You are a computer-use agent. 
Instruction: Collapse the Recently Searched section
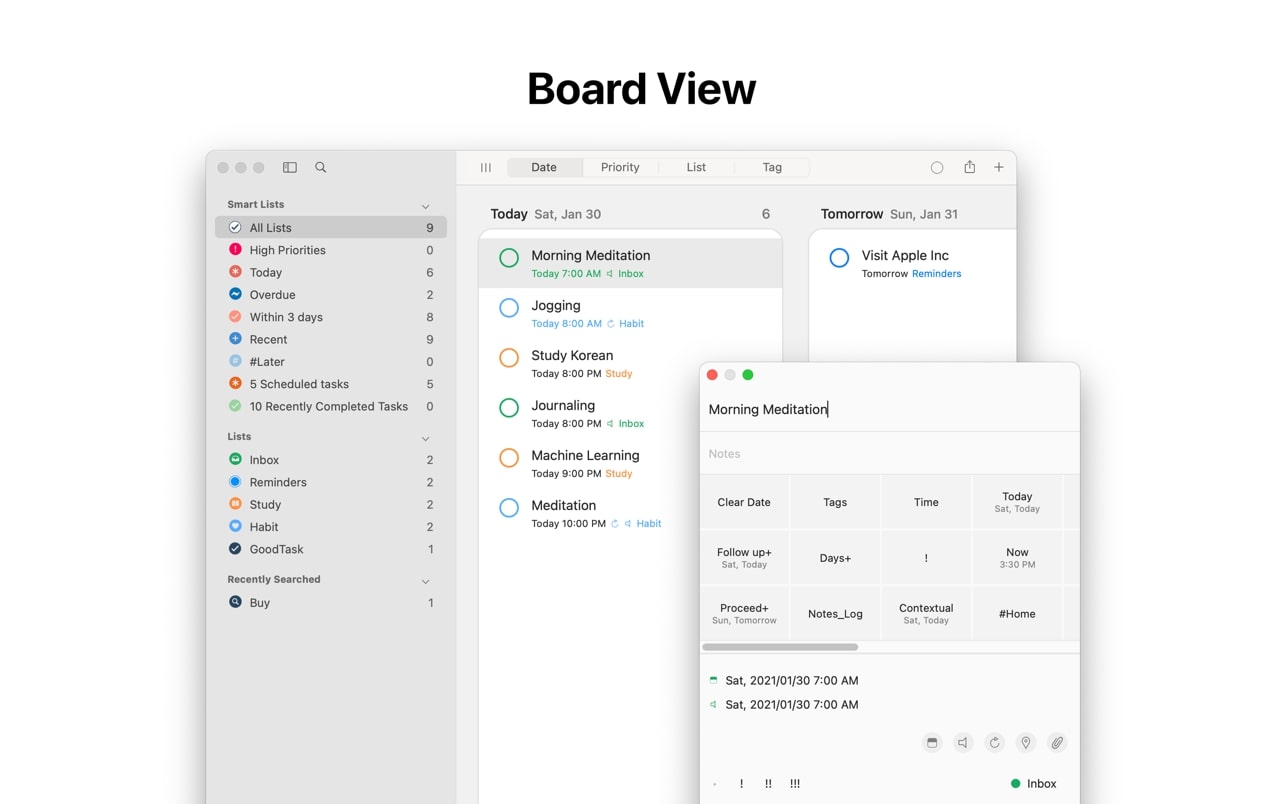[x=425, y=581]
